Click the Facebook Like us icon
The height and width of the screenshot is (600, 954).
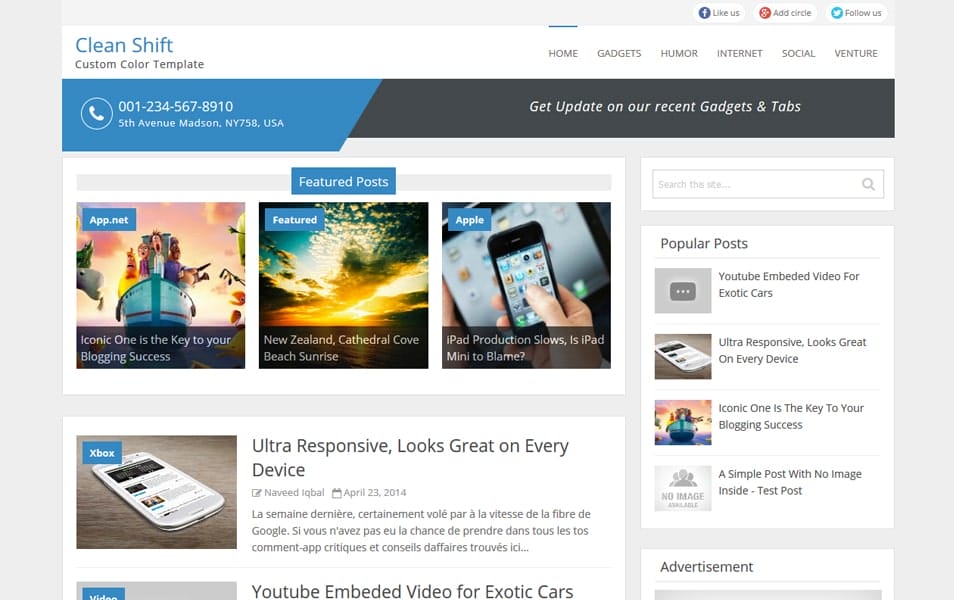point(706,12)
